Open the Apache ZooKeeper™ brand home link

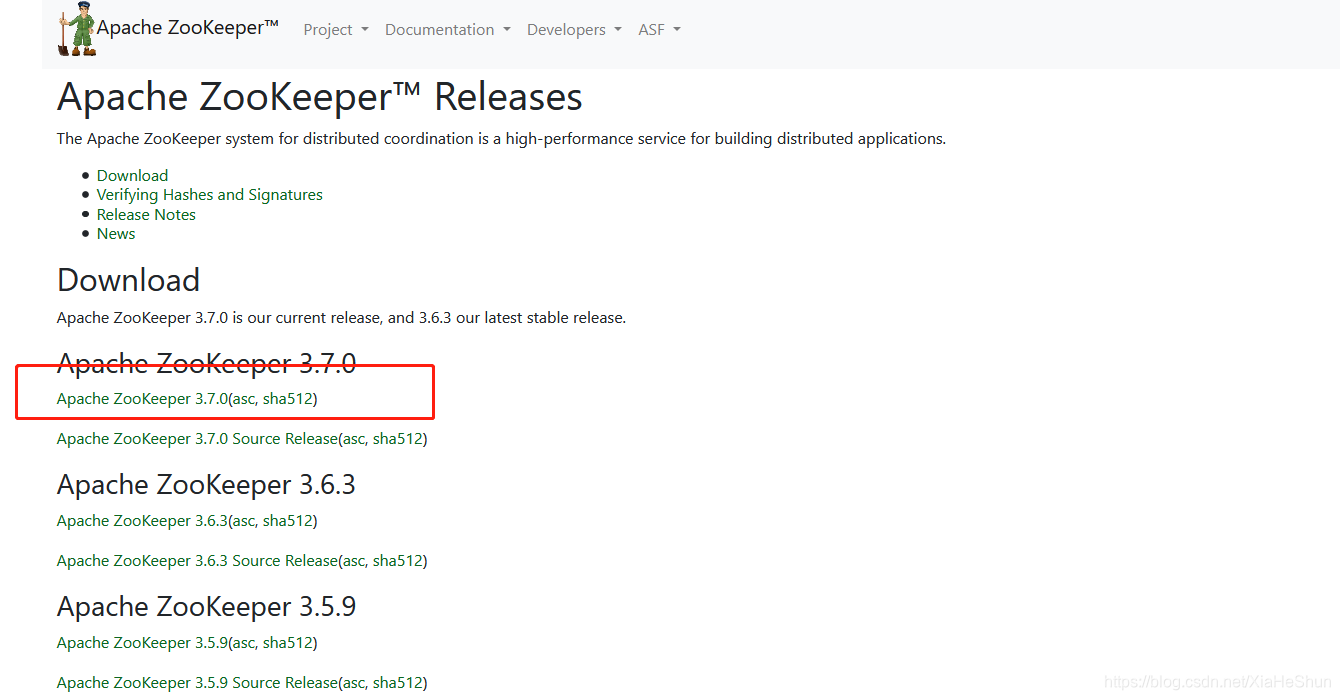coord(188,28)
